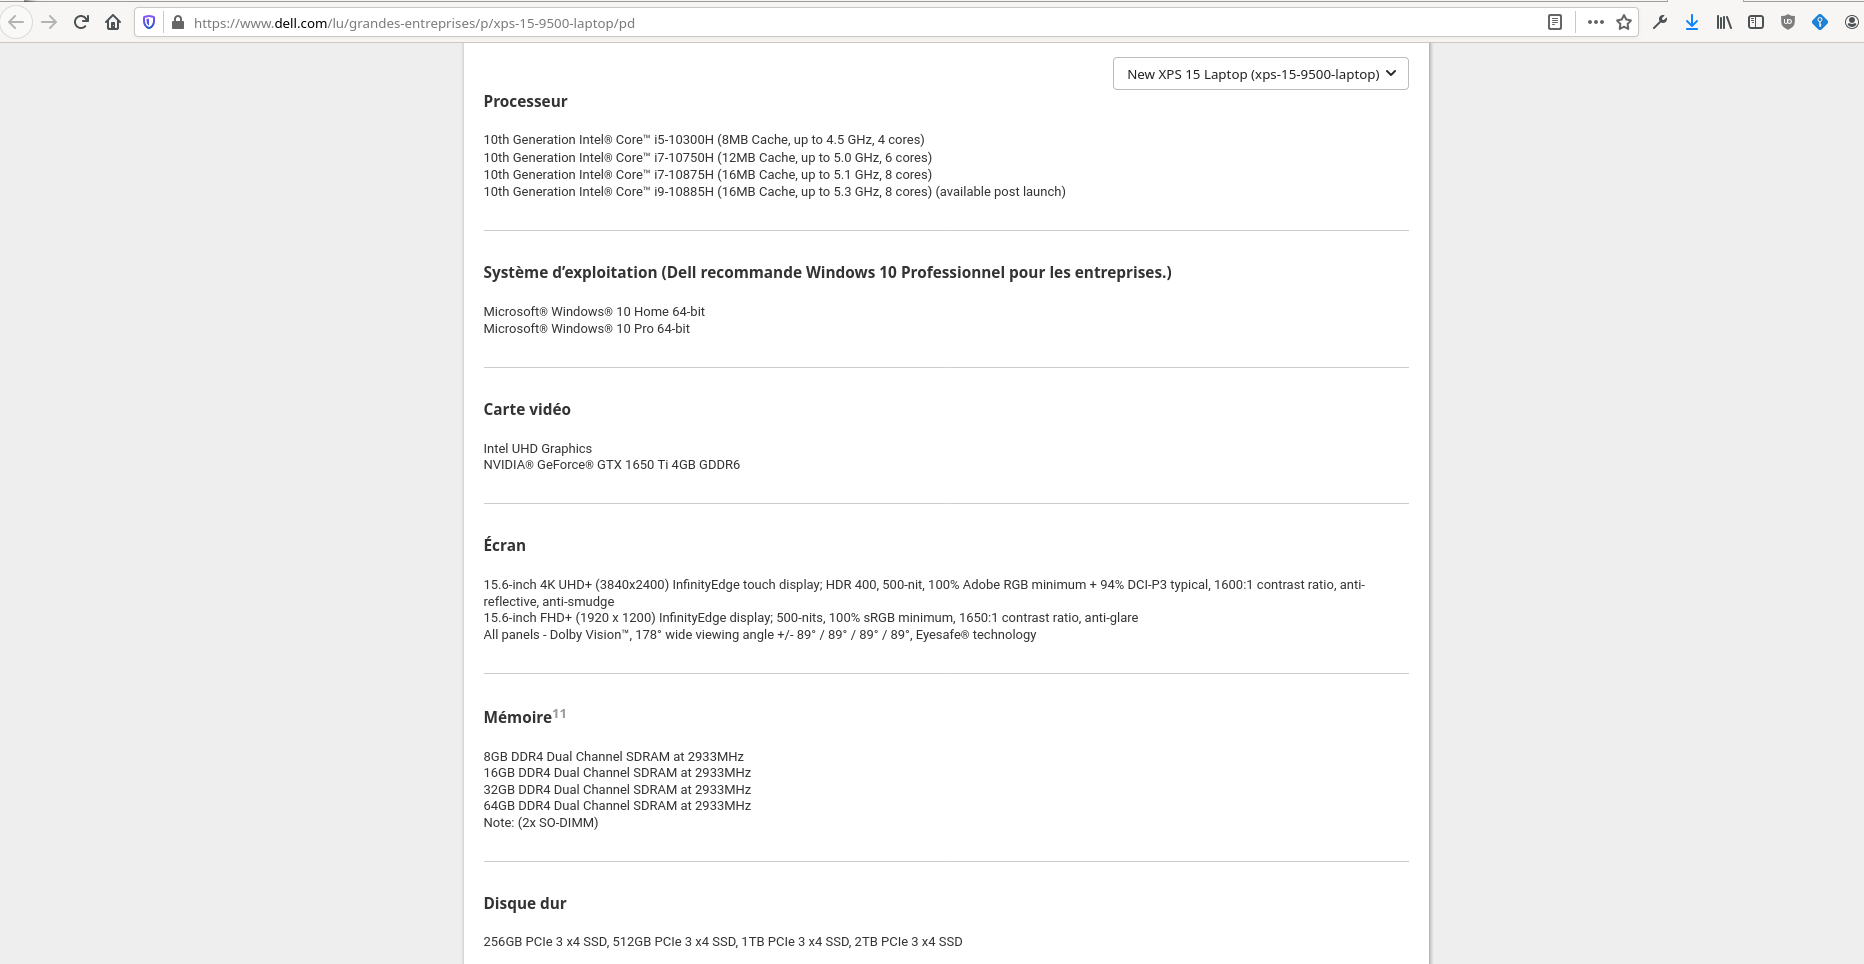Show tracking protection shield details

coord(149,22)
